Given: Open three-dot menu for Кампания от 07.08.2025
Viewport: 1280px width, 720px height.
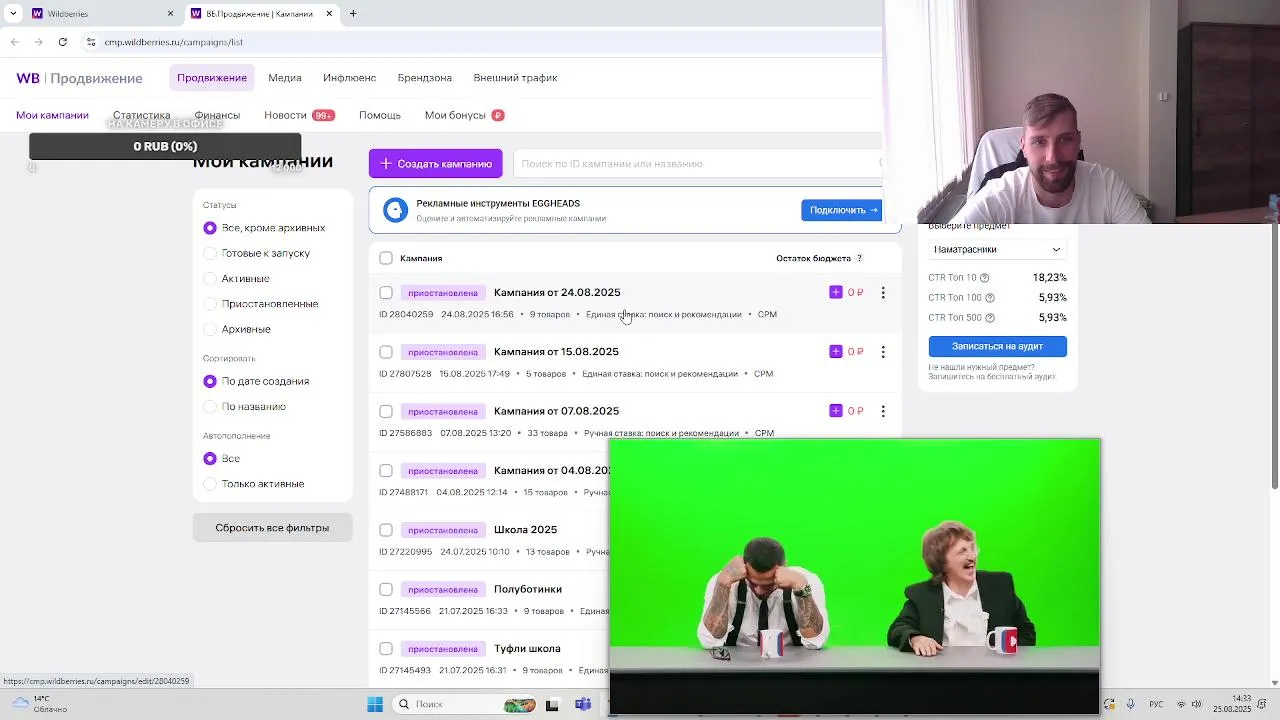Looking at the screenshot, I should coord(883,411).
